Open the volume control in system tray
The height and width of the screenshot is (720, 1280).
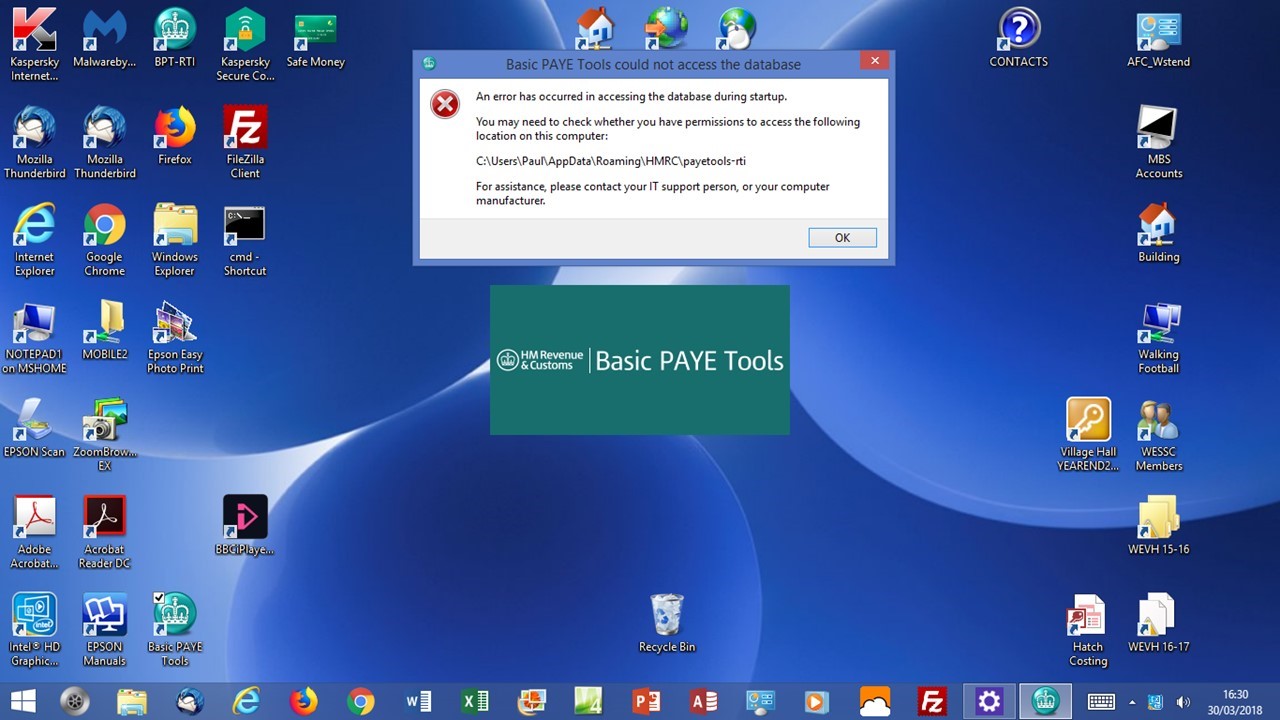click(x=1183, y=702)
